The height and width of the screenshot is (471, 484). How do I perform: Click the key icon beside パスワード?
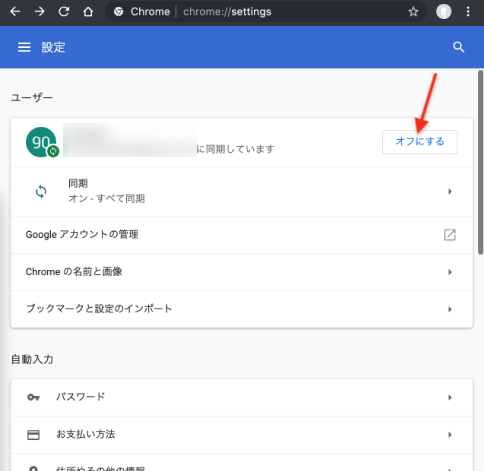coord(33,397)
